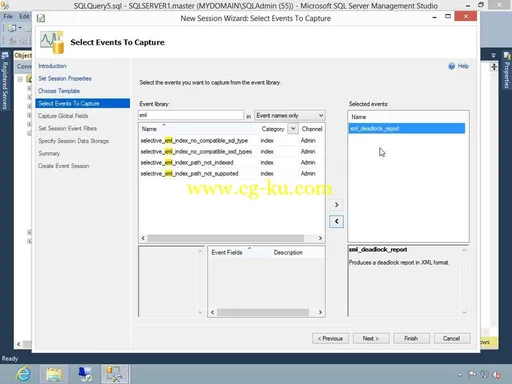Click Description column header in fields panel
The width and height of the screenshot is (512, 384).
(x=288, y=252)
